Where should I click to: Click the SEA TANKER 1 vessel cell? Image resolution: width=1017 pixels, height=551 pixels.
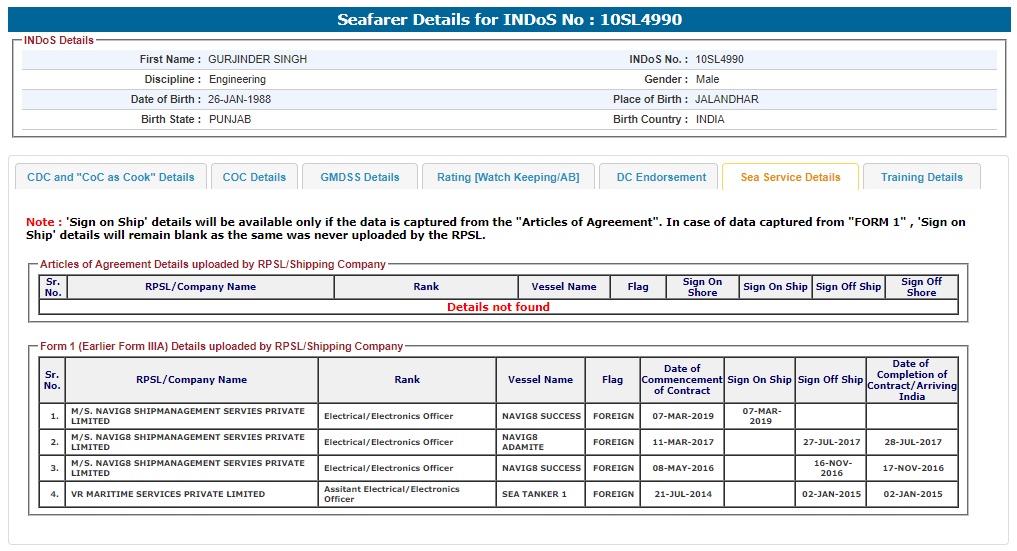[x=534, y=494]
